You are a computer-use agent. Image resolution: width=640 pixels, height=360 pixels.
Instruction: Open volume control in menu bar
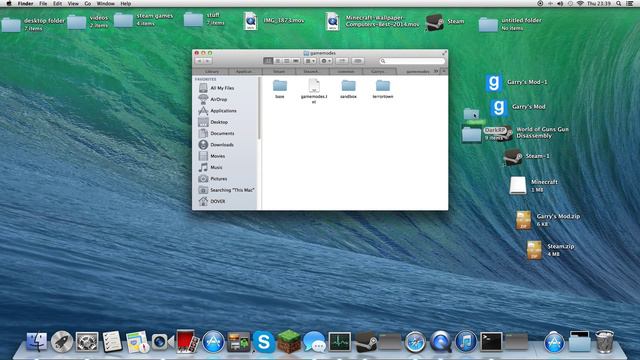pos(560,3)
